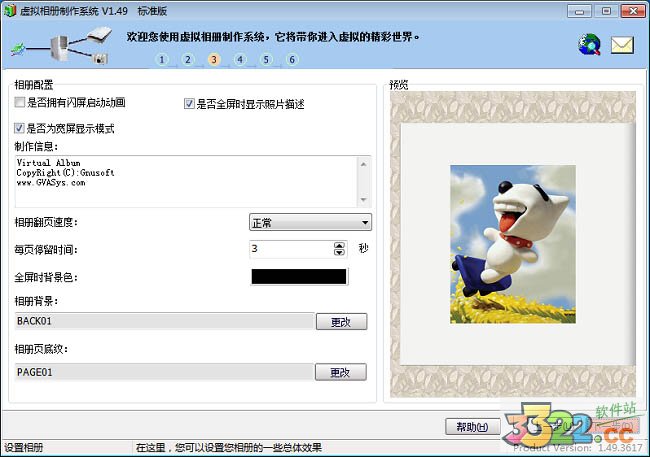Switch to wizard step 5

tap(266, 60)
